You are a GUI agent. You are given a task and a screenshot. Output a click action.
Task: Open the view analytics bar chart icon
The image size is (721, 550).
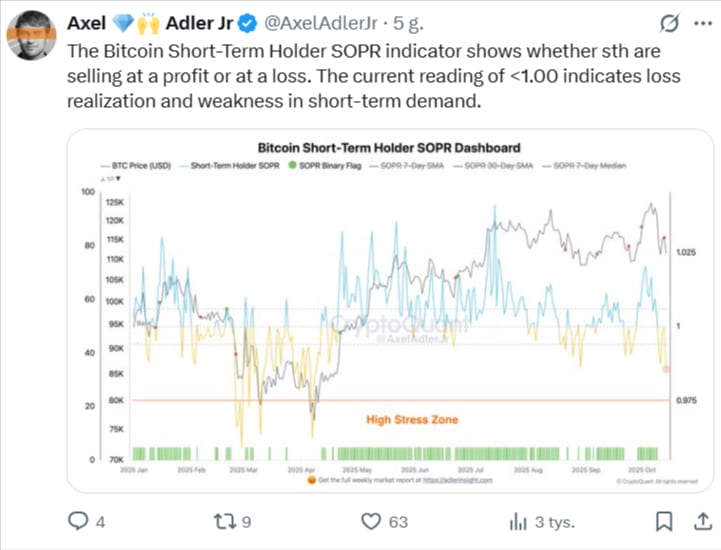click(518, 521)
